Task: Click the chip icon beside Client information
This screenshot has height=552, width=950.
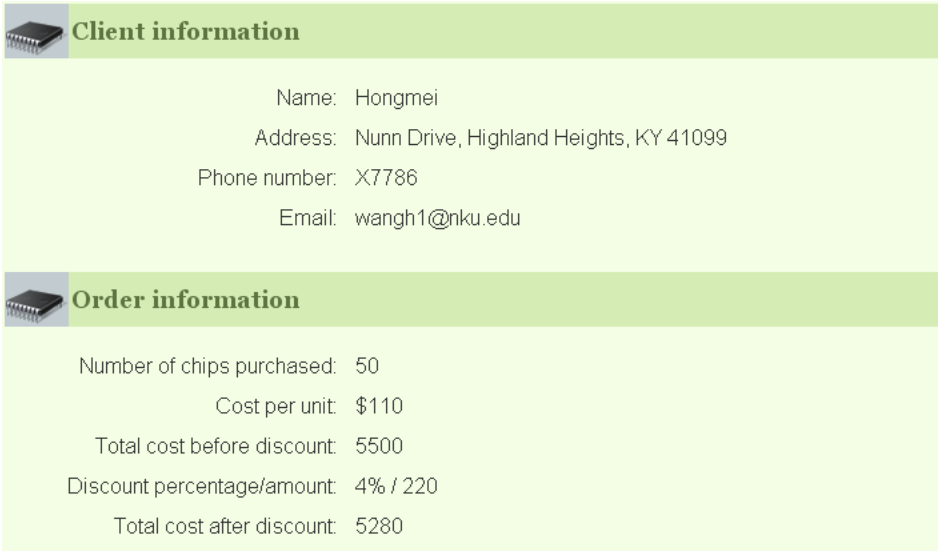Action: [x=36, y=32]
